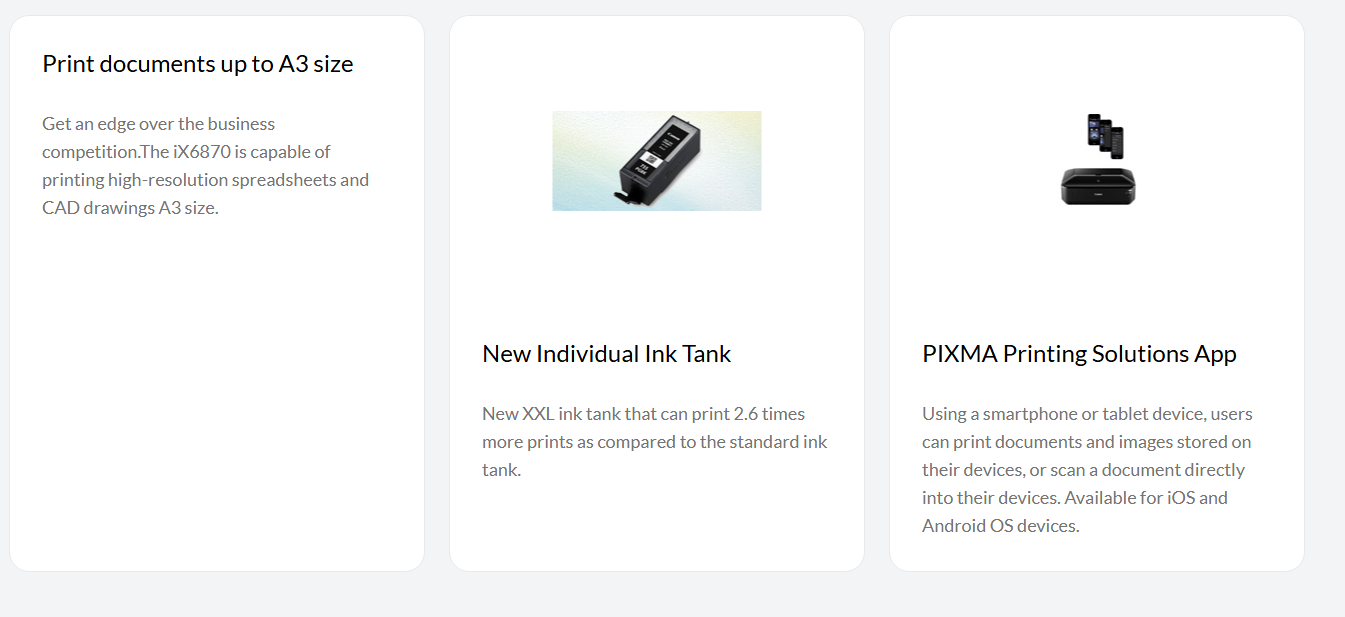Image resolution: width=1345 pixels, height=617 pixels.
Task: Click blank area below the ink tank description
Action: tap(656, 525)
